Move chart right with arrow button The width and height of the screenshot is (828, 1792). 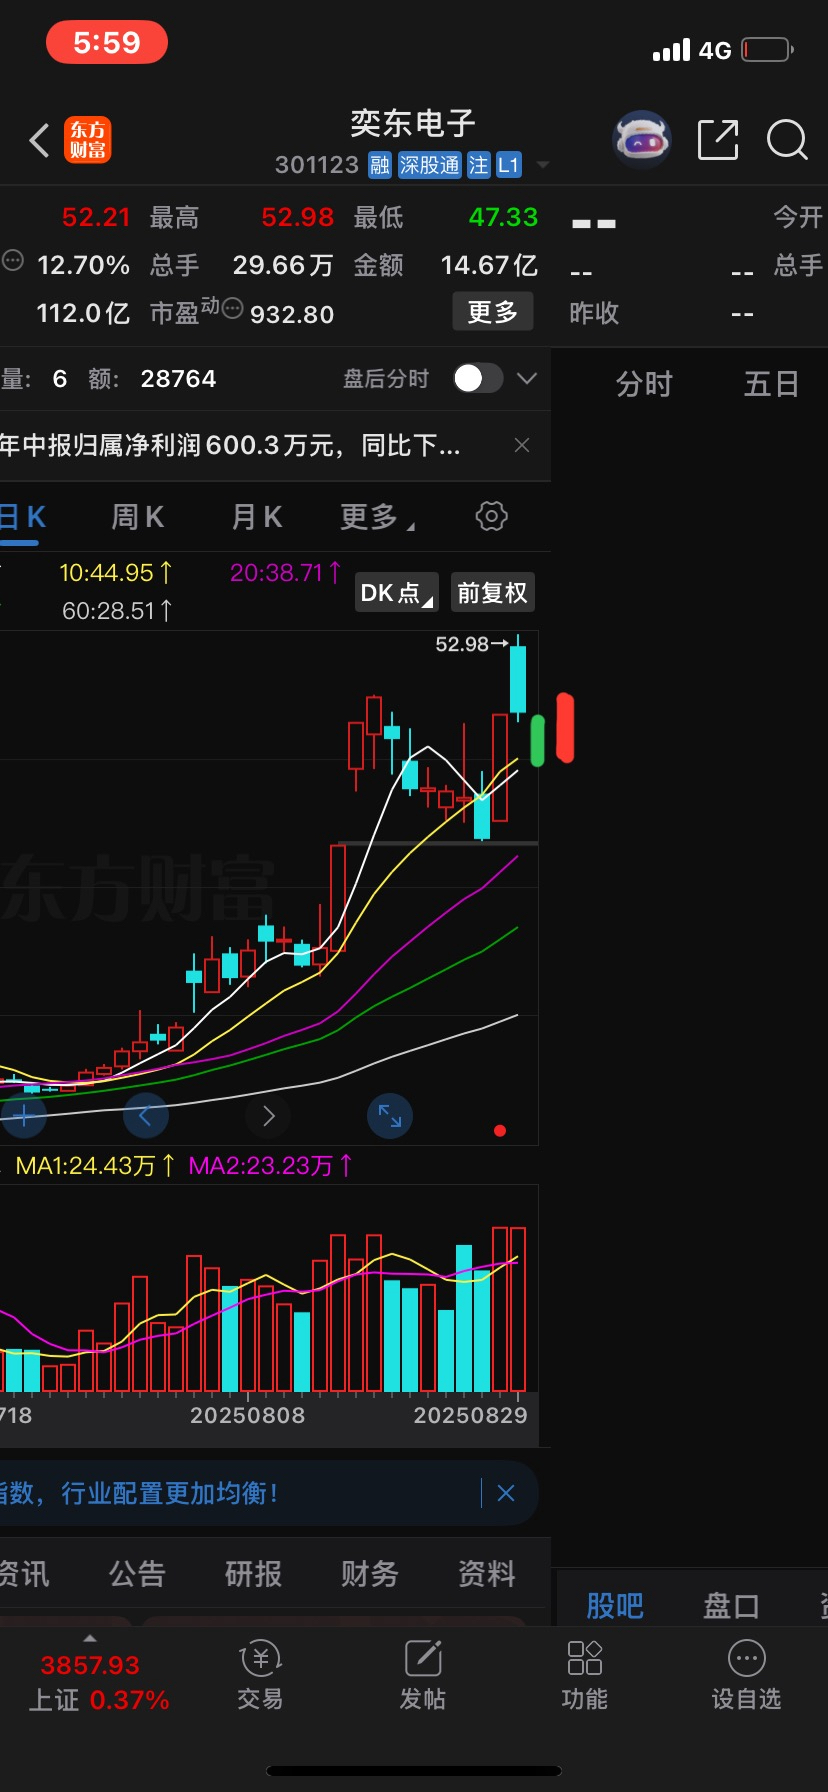(x=268, y=1115)
